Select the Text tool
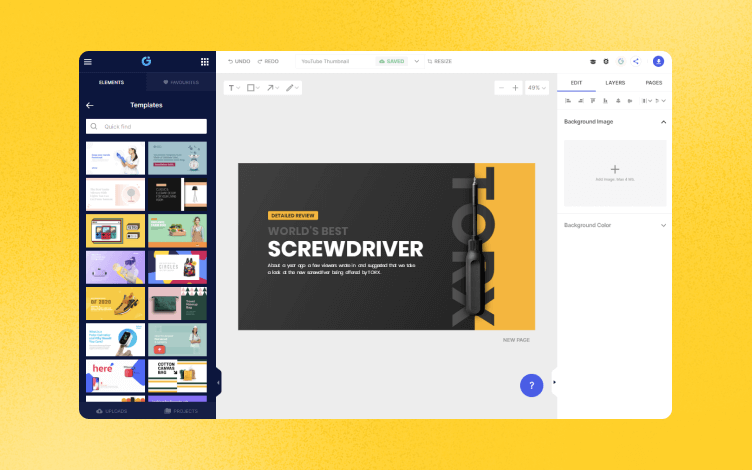This screenshot has width=752, height=470. [x=231, y=88]
